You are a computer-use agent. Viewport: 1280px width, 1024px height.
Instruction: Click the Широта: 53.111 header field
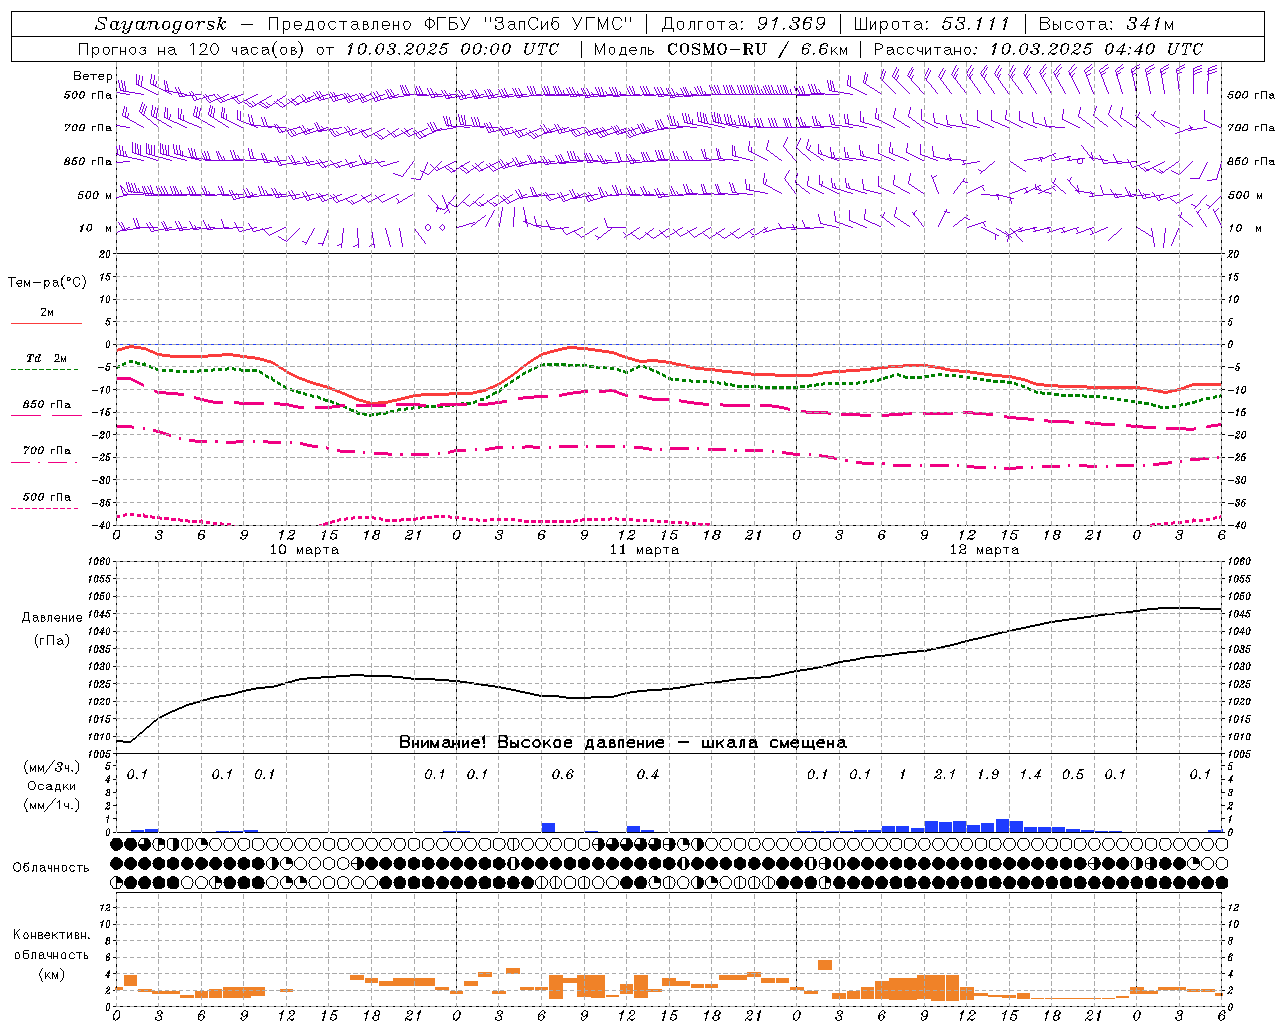coord(932,24)
